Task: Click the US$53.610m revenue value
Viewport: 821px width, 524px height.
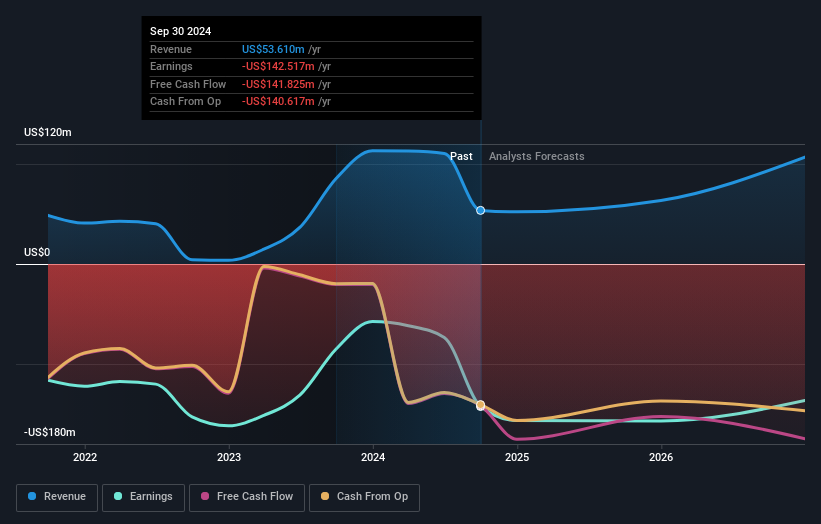Action: pos(273,49)
